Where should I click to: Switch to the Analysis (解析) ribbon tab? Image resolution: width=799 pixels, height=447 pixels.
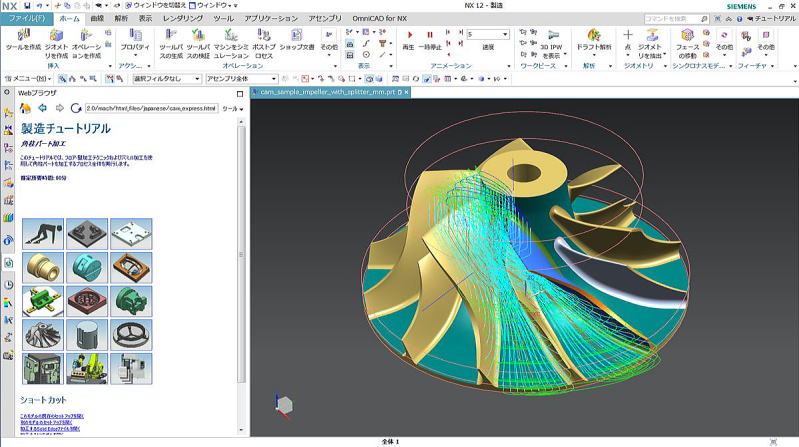[121, 18]
